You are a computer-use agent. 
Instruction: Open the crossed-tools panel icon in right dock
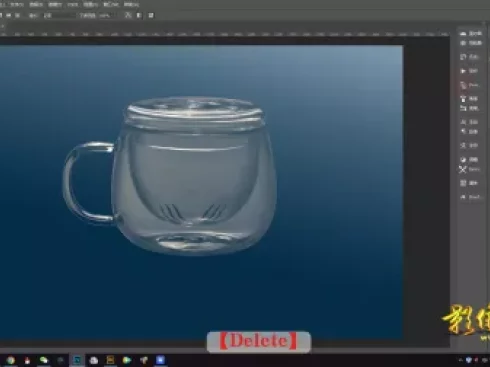coord(463,170)
